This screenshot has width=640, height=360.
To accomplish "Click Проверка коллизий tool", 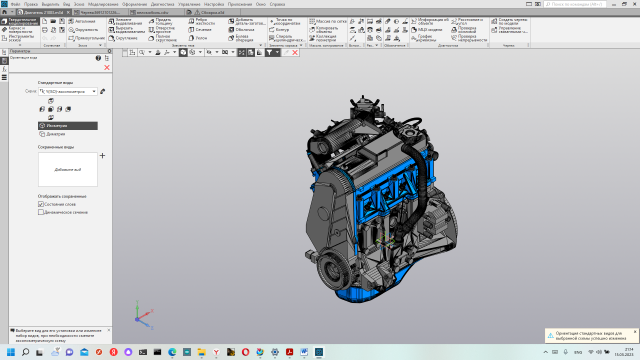I will click(464, 30).
